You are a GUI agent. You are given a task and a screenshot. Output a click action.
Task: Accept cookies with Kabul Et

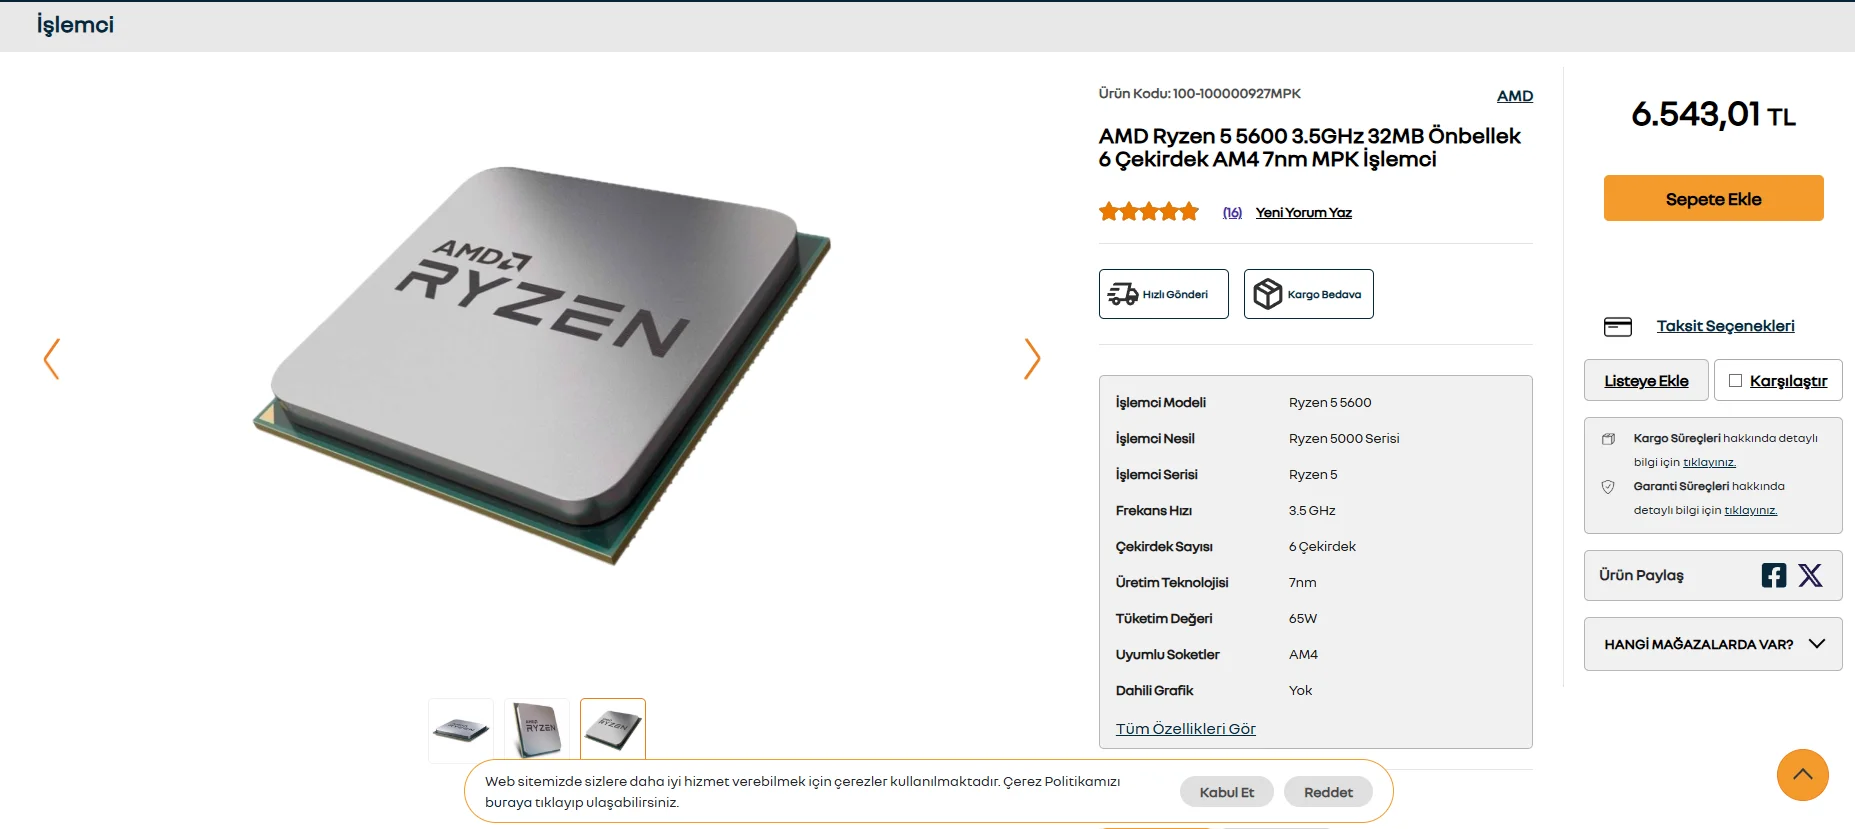[x=1227, y=792]
